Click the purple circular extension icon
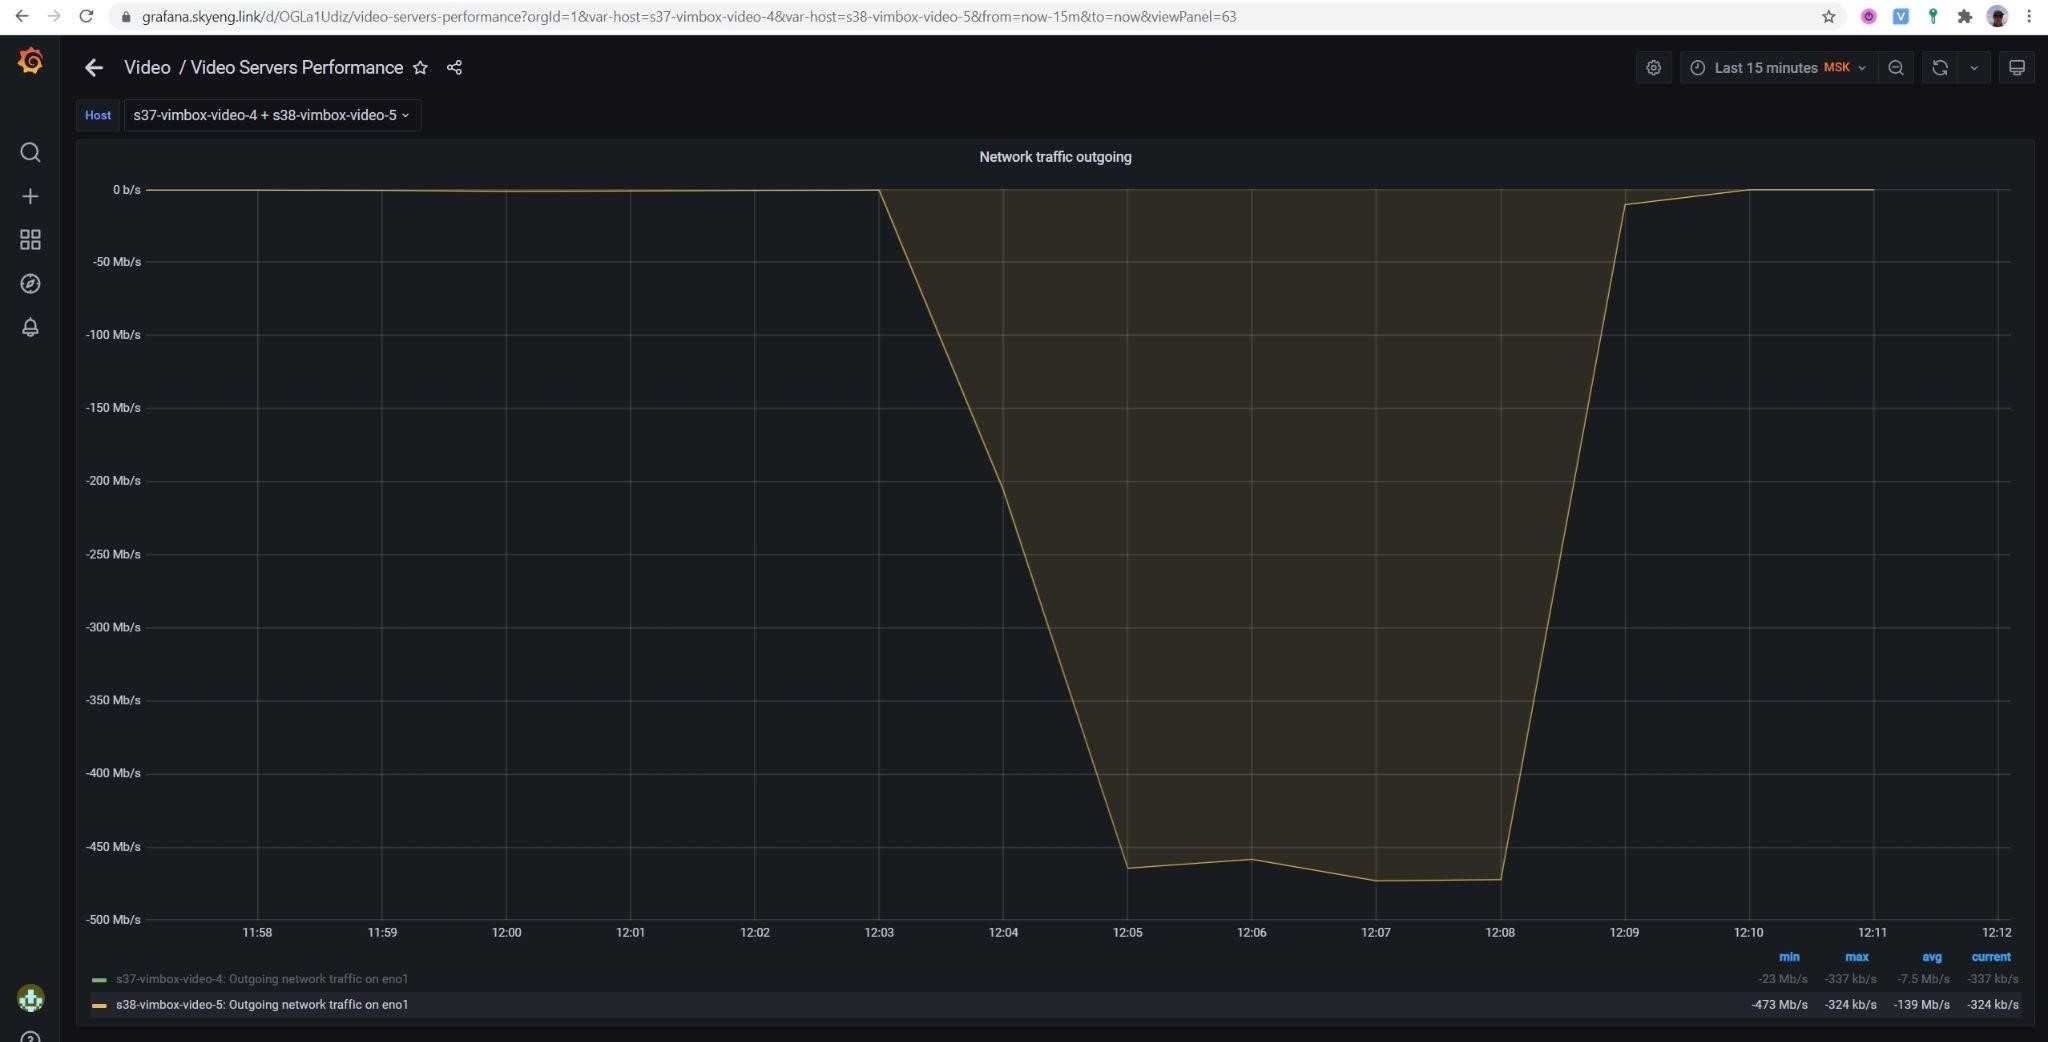The image size is (2048, 1042). (x=1868, y=16)
